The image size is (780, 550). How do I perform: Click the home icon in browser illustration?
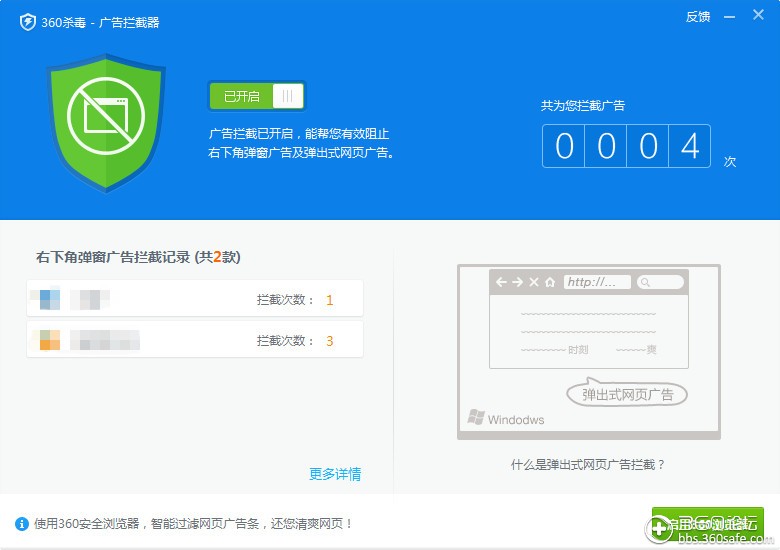point(550,283)
